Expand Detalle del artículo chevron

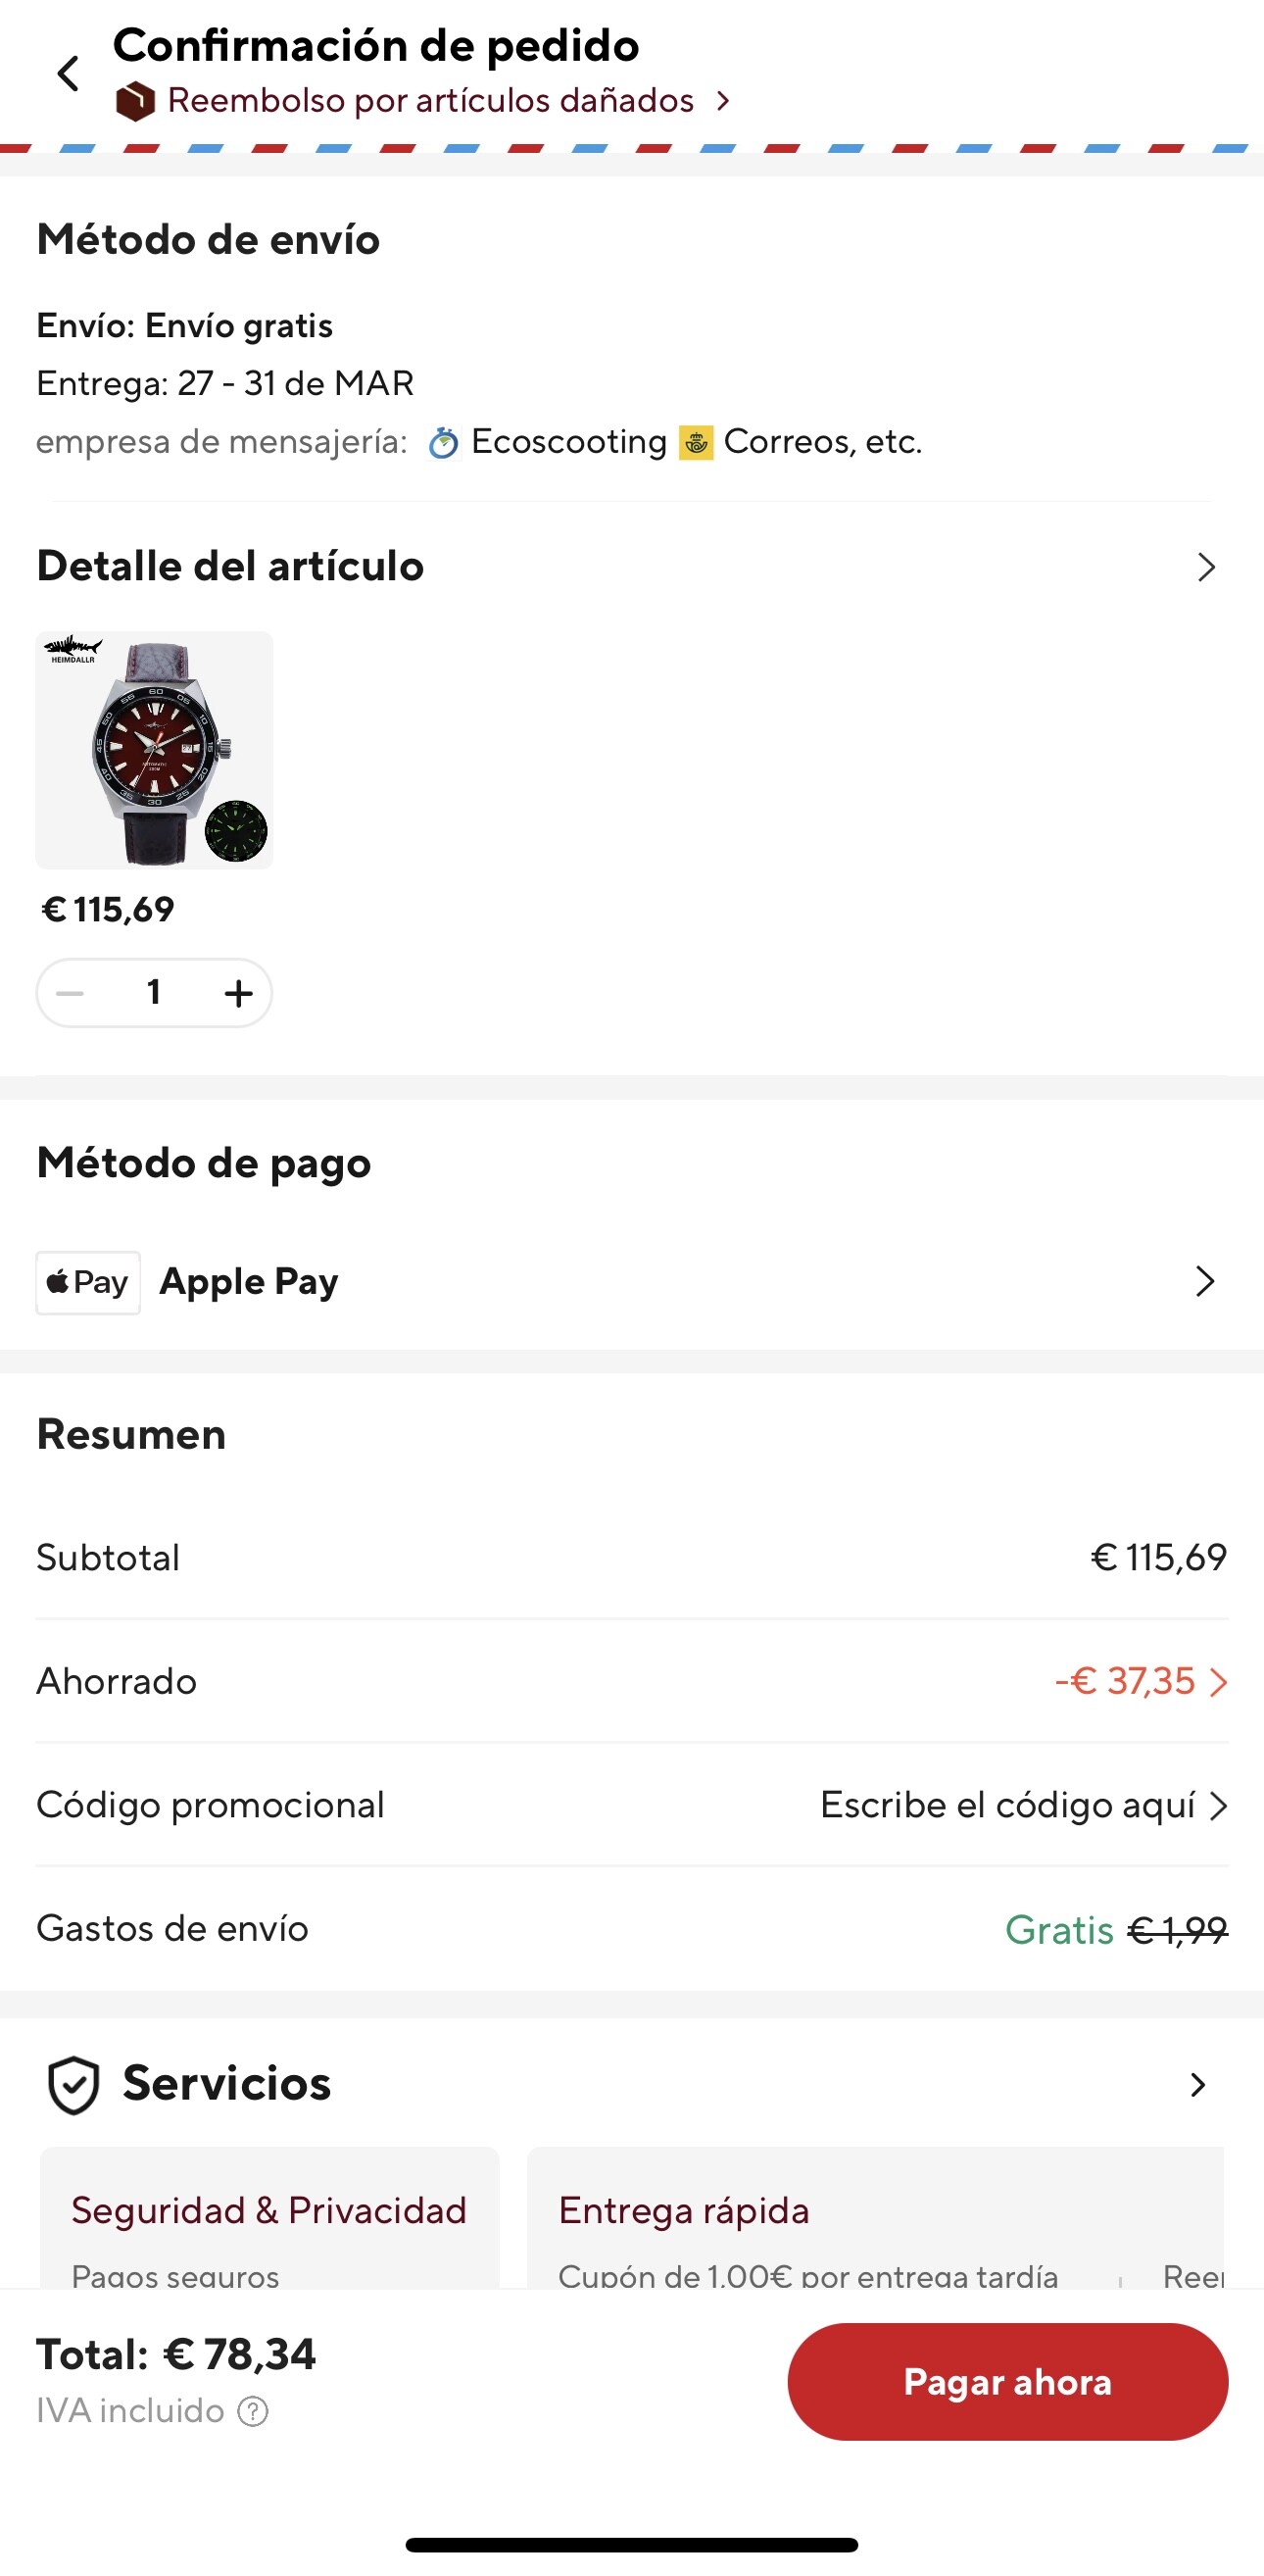[1206, 567]
